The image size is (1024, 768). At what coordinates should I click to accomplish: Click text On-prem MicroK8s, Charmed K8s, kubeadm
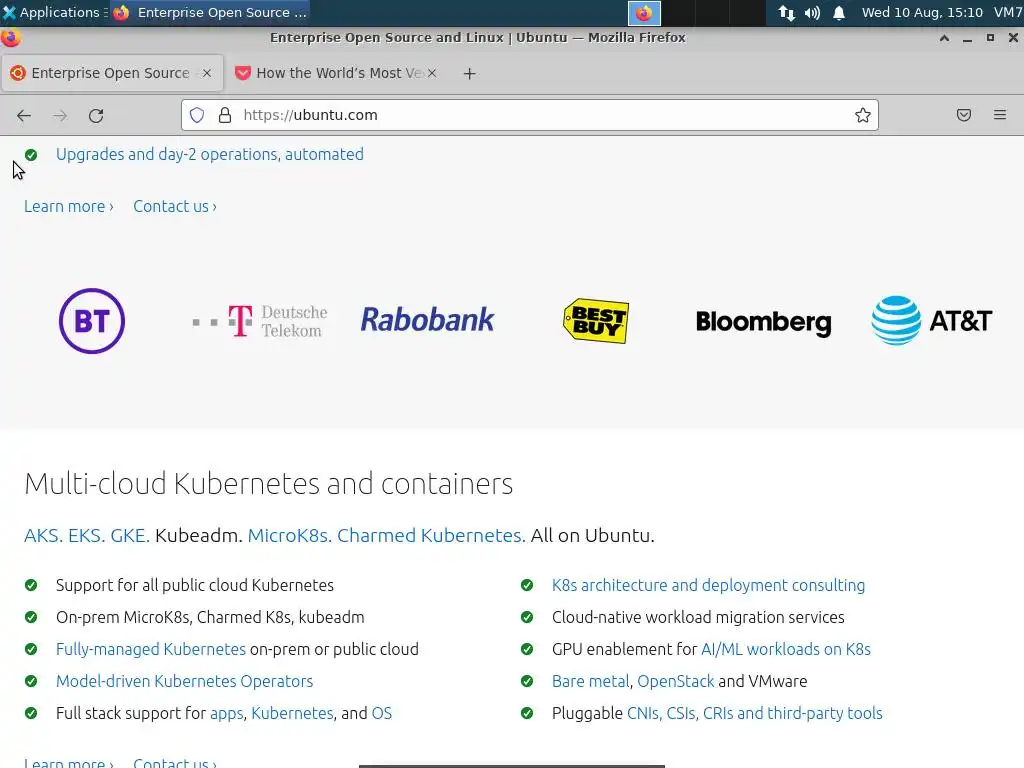pyautogui.click(x=210, y=617)
